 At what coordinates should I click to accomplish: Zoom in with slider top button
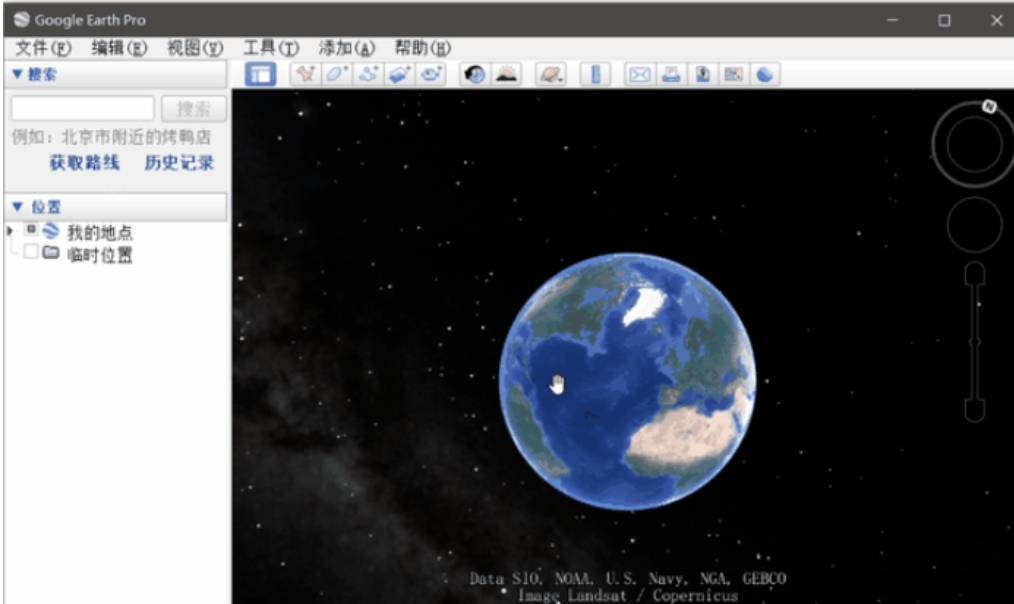pos(975,274)
